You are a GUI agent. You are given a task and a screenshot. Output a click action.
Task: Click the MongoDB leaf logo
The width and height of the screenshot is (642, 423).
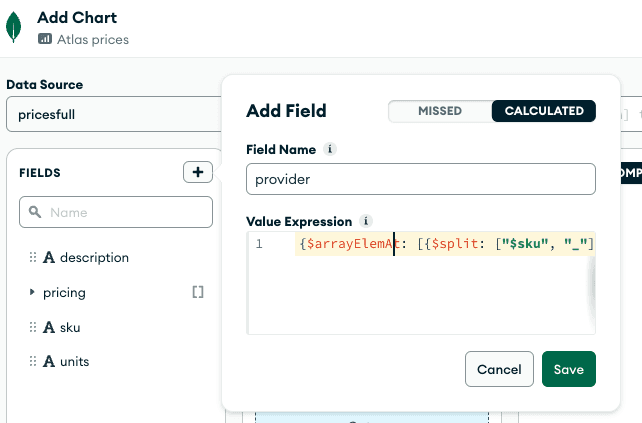point(16,28)
